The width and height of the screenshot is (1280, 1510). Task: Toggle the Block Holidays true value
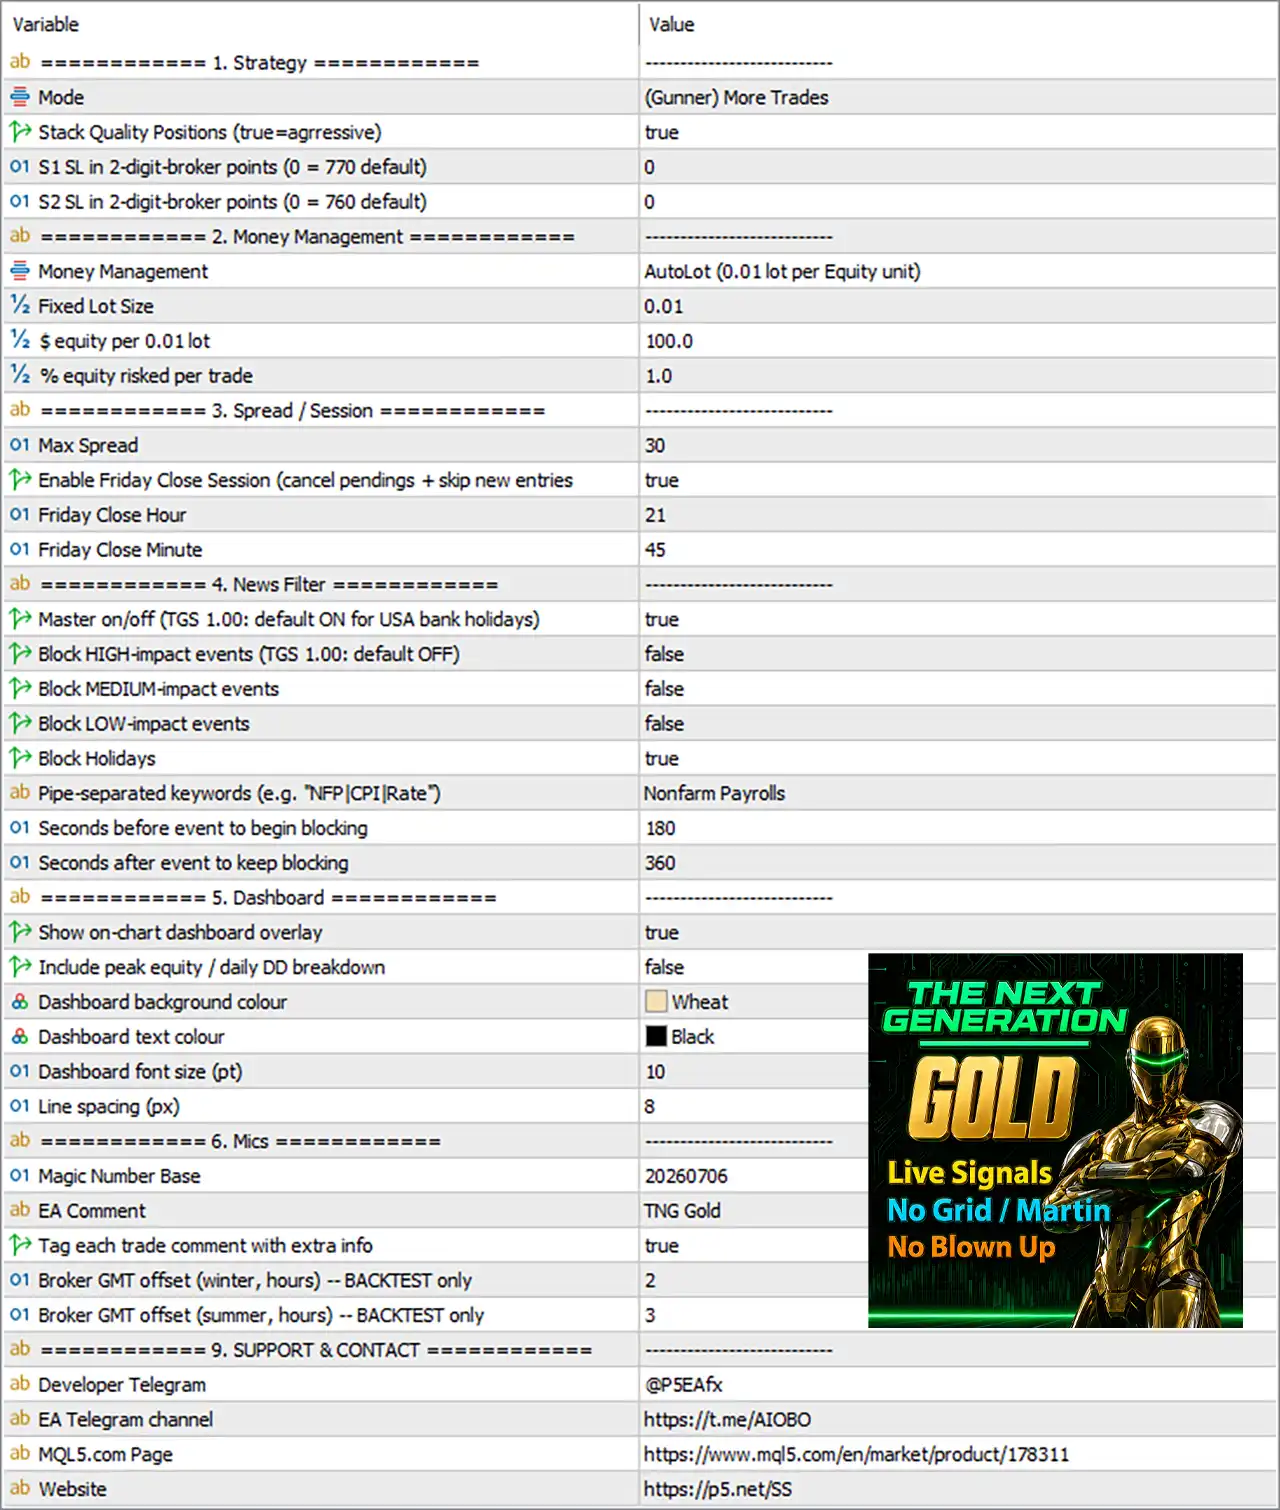pyautogui.click(x=662, y=758)
